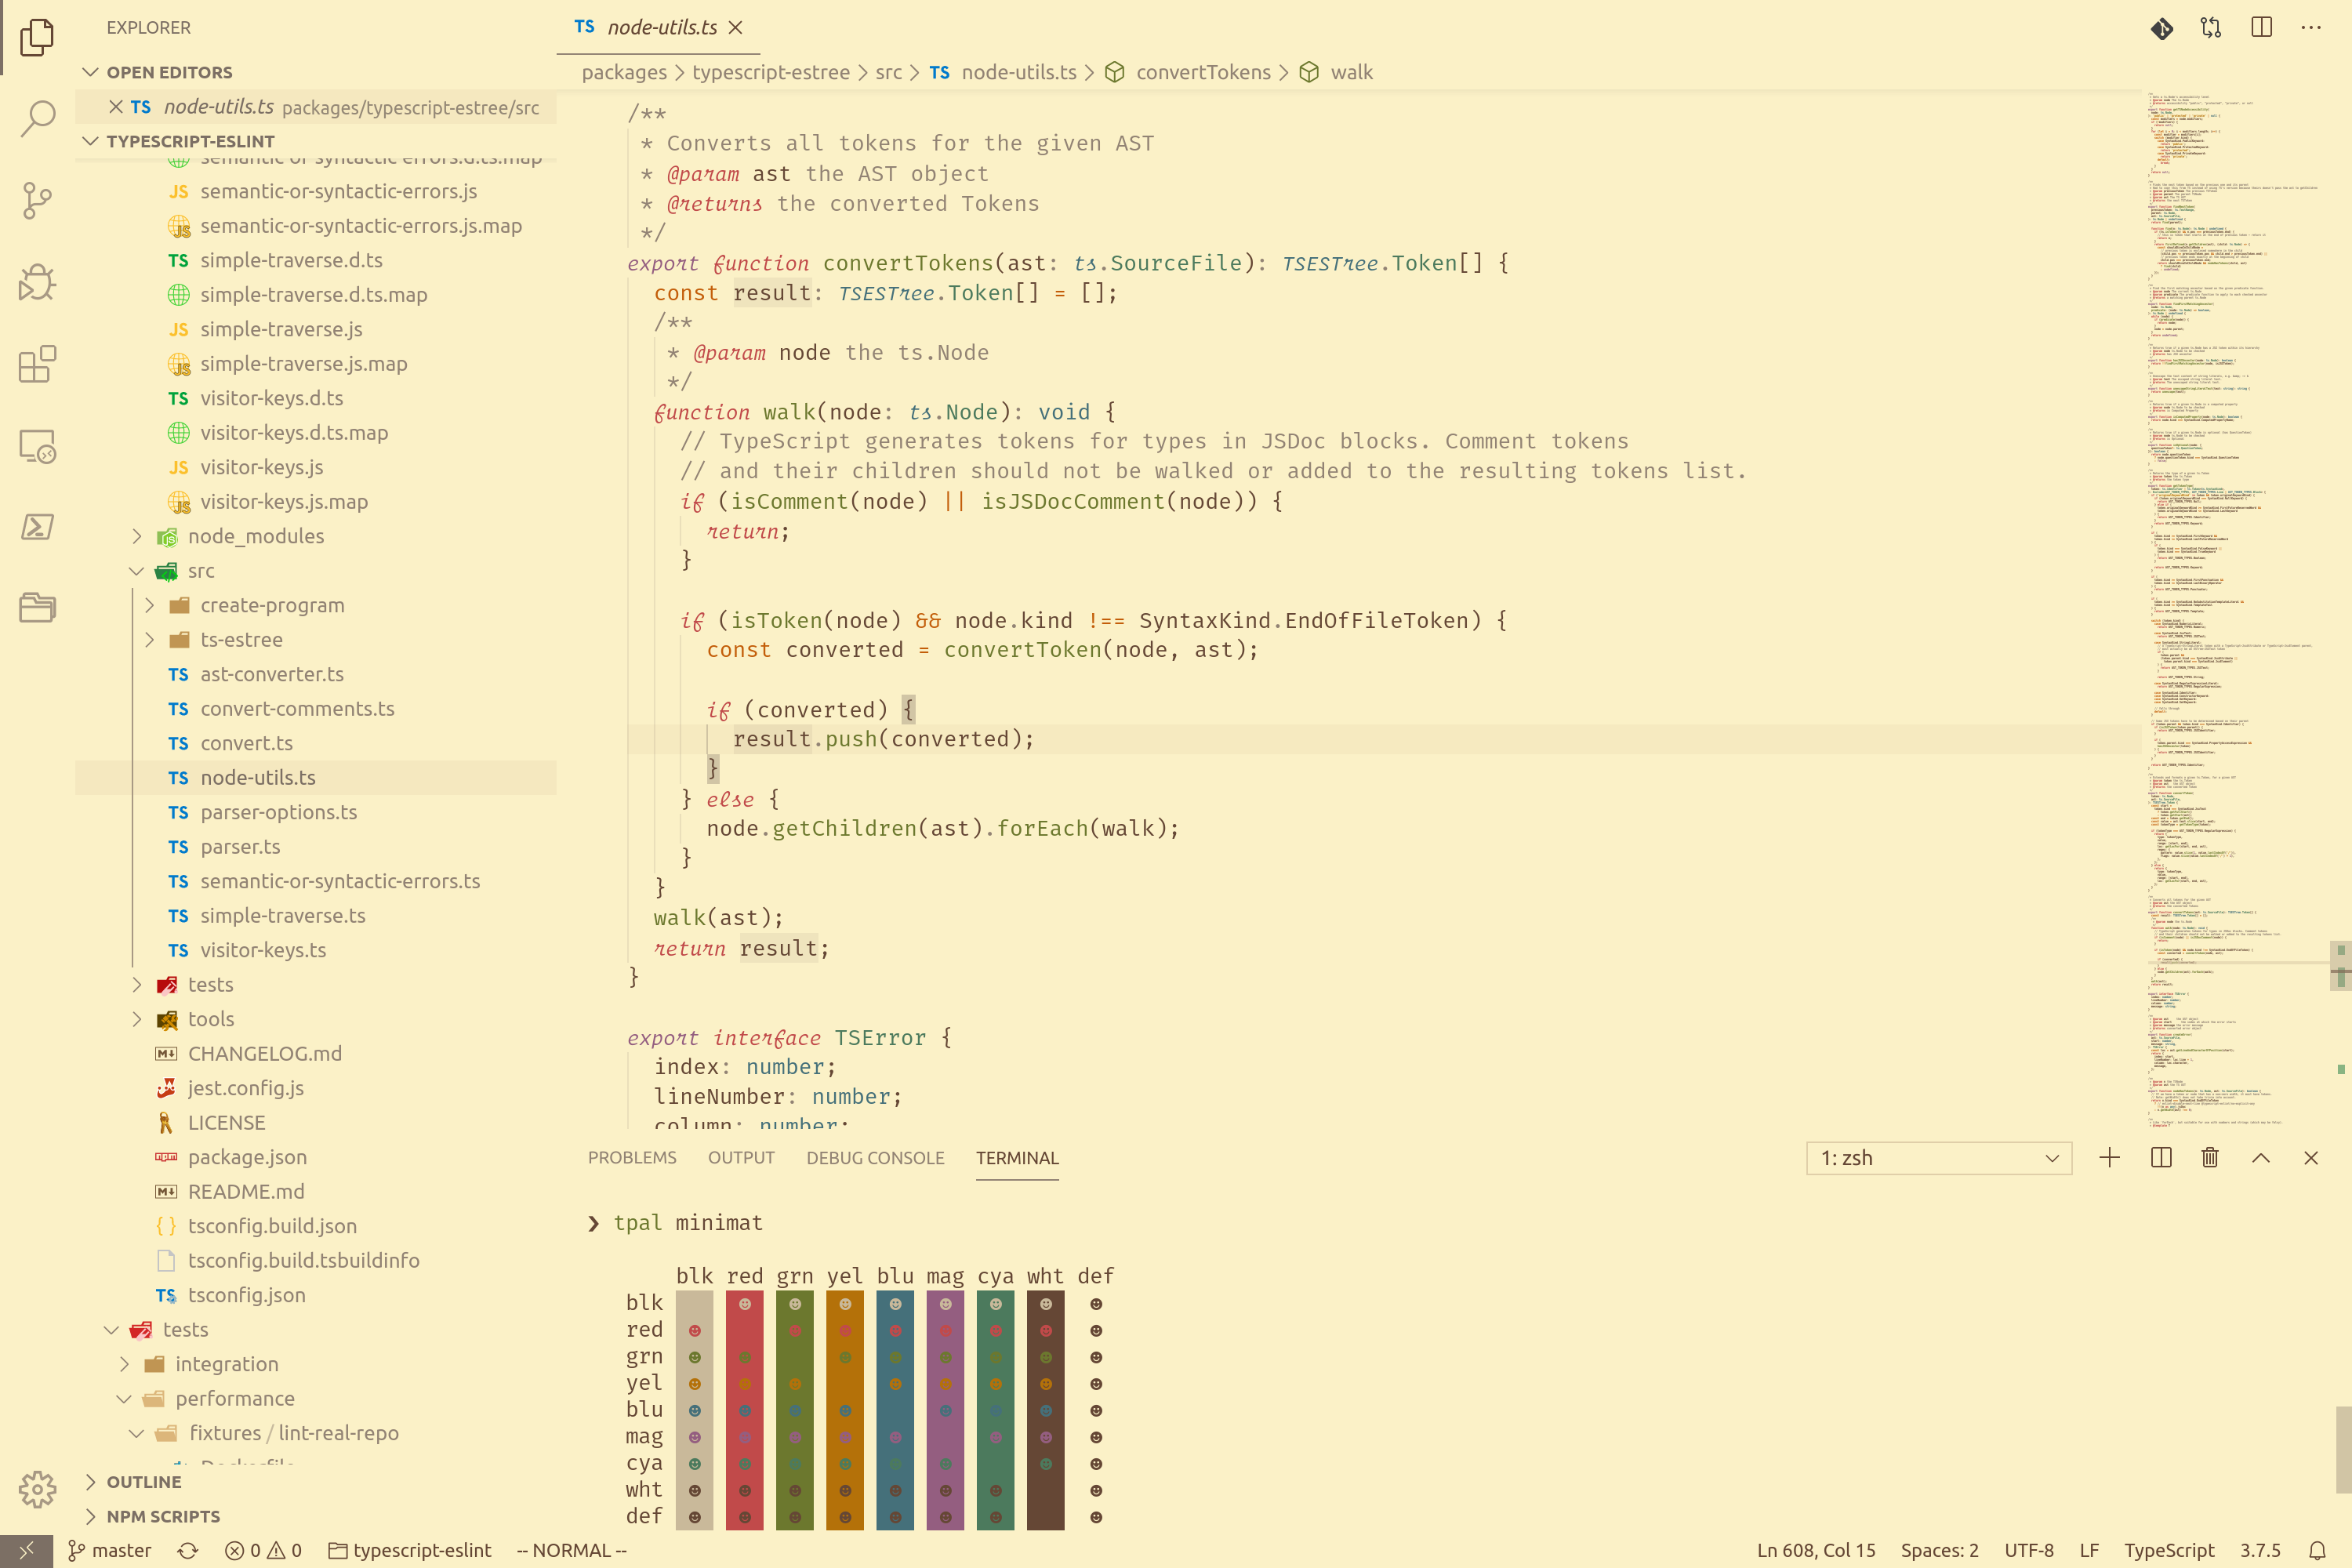2352x1568 pixels.
Task: Open the Extensions view
Action: point(37,364)
